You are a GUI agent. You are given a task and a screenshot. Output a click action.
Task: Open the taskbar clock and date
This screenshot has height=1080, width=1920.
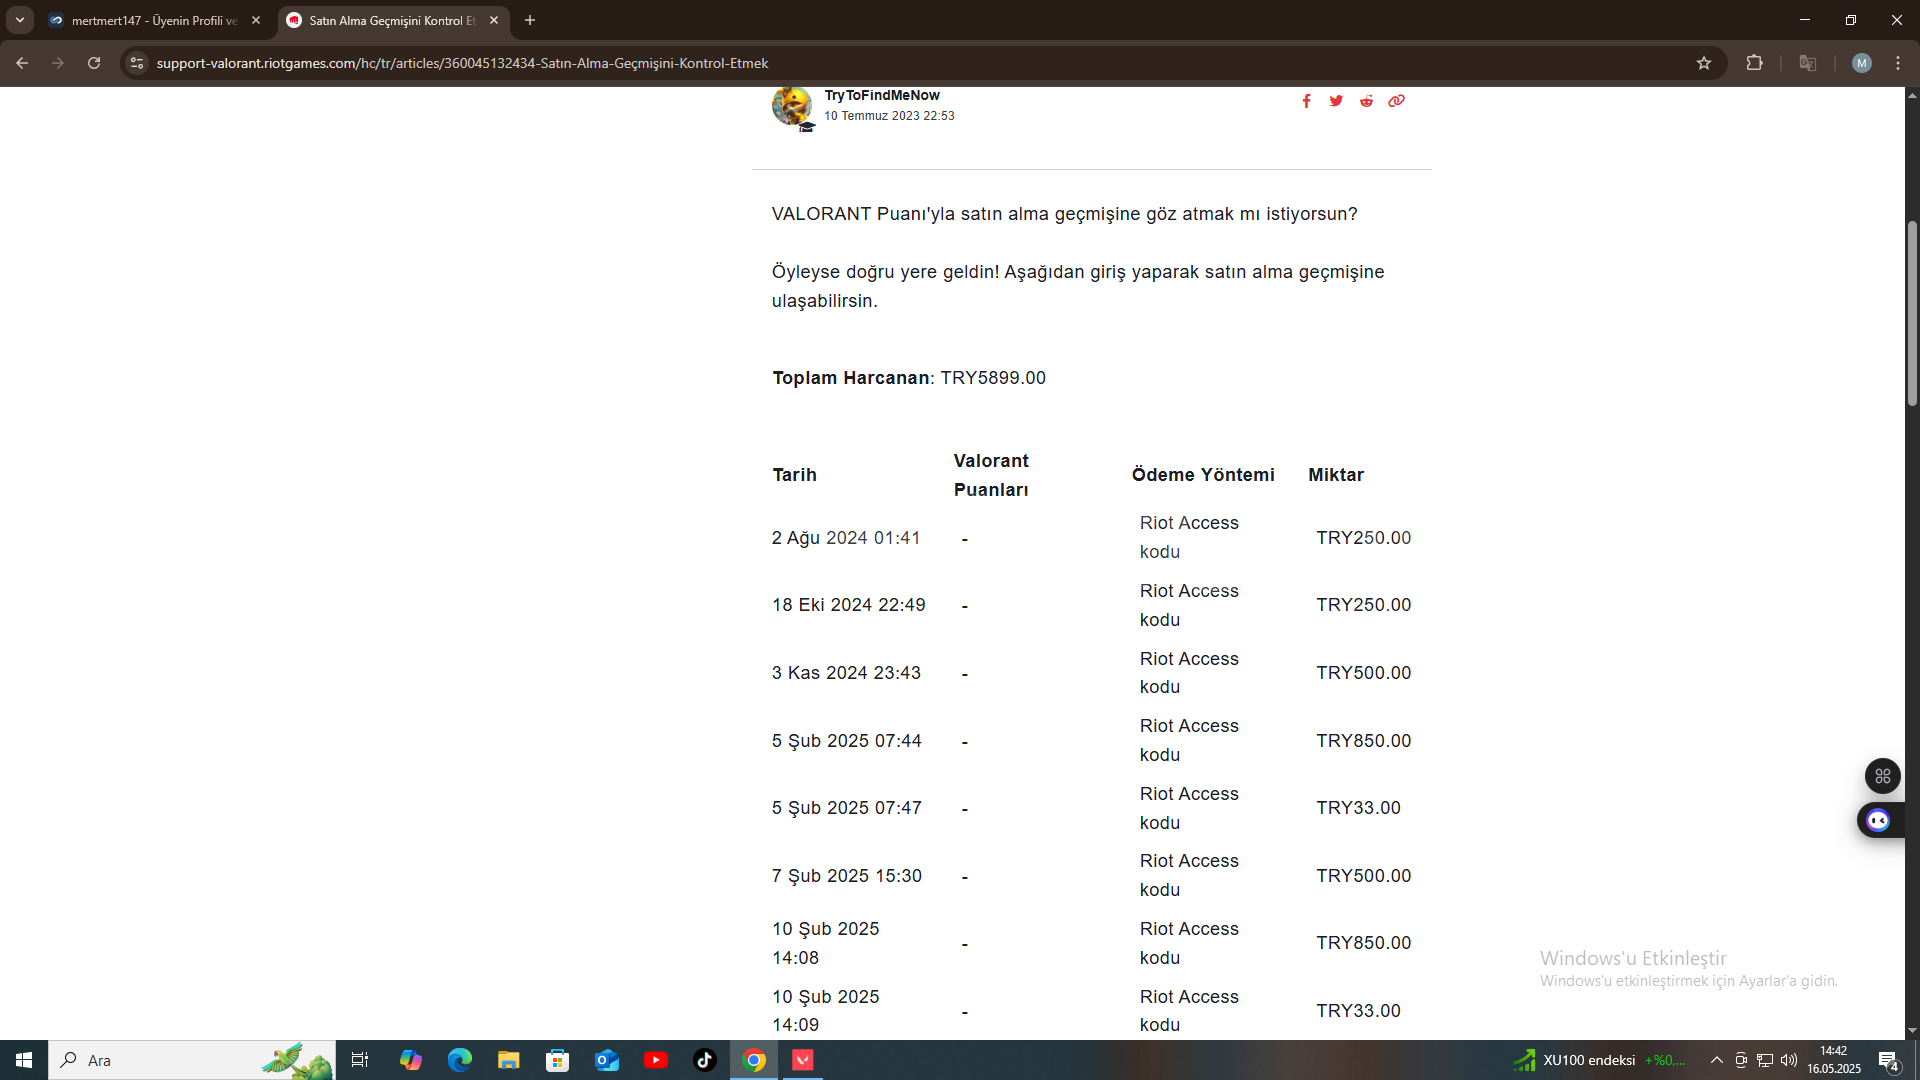point(1834,1060)
